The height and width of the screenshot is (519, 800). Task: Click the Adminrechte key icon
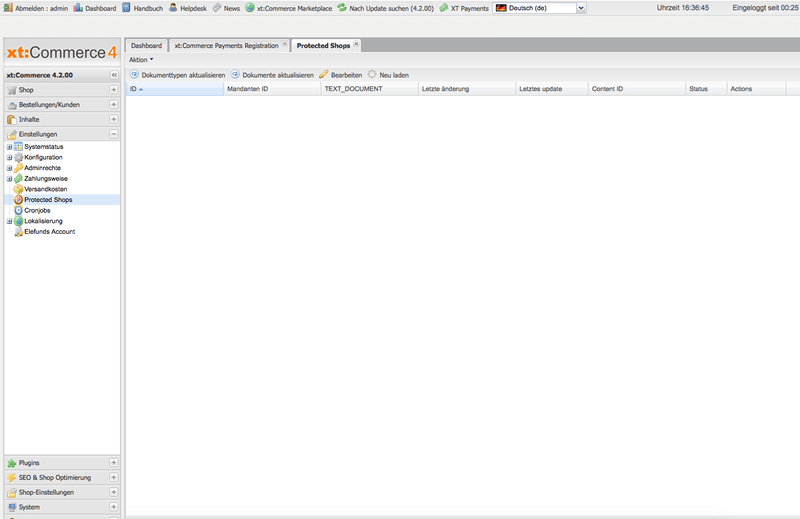[x=18, y=168]
